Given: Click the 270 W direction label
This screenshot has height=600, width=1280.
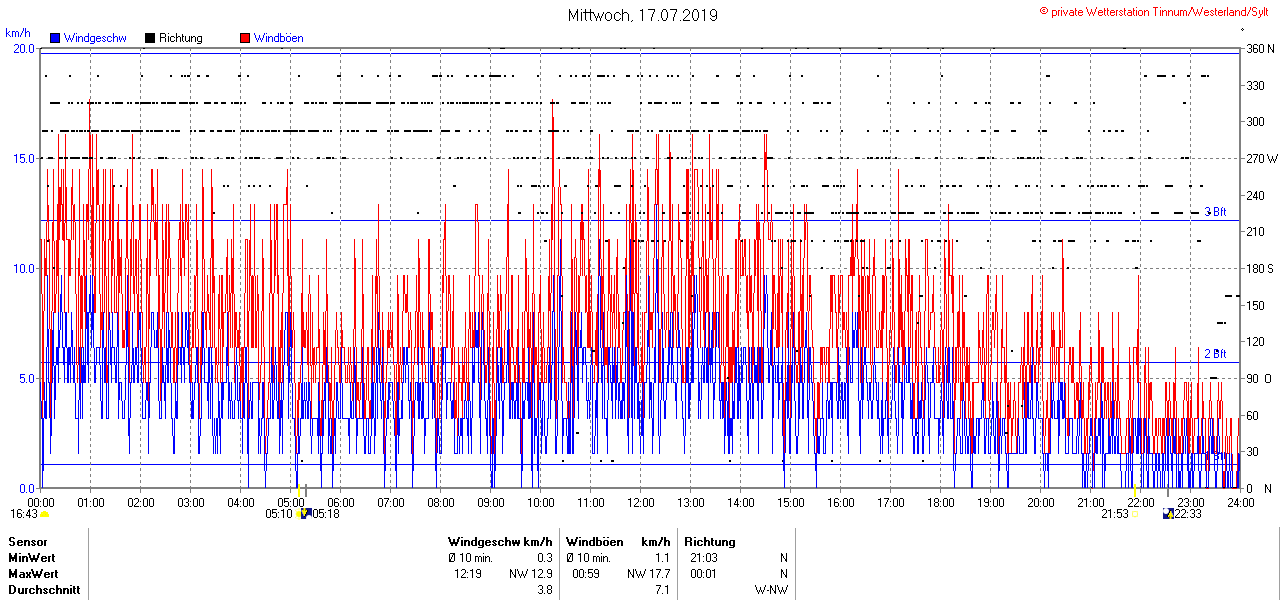Looking at the screenshot, I should (x=1260, y=158).
